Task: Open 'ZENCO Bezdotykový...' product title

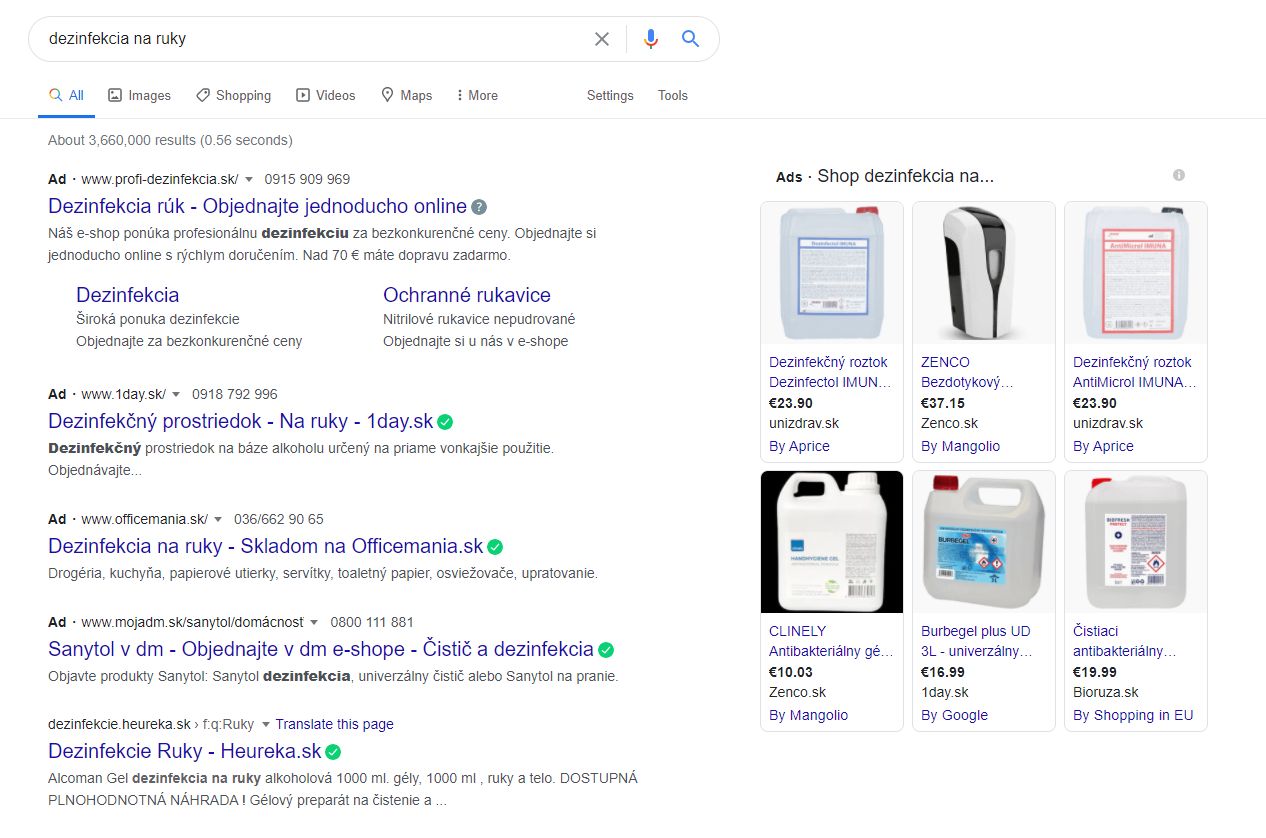Action: (967, 372)
